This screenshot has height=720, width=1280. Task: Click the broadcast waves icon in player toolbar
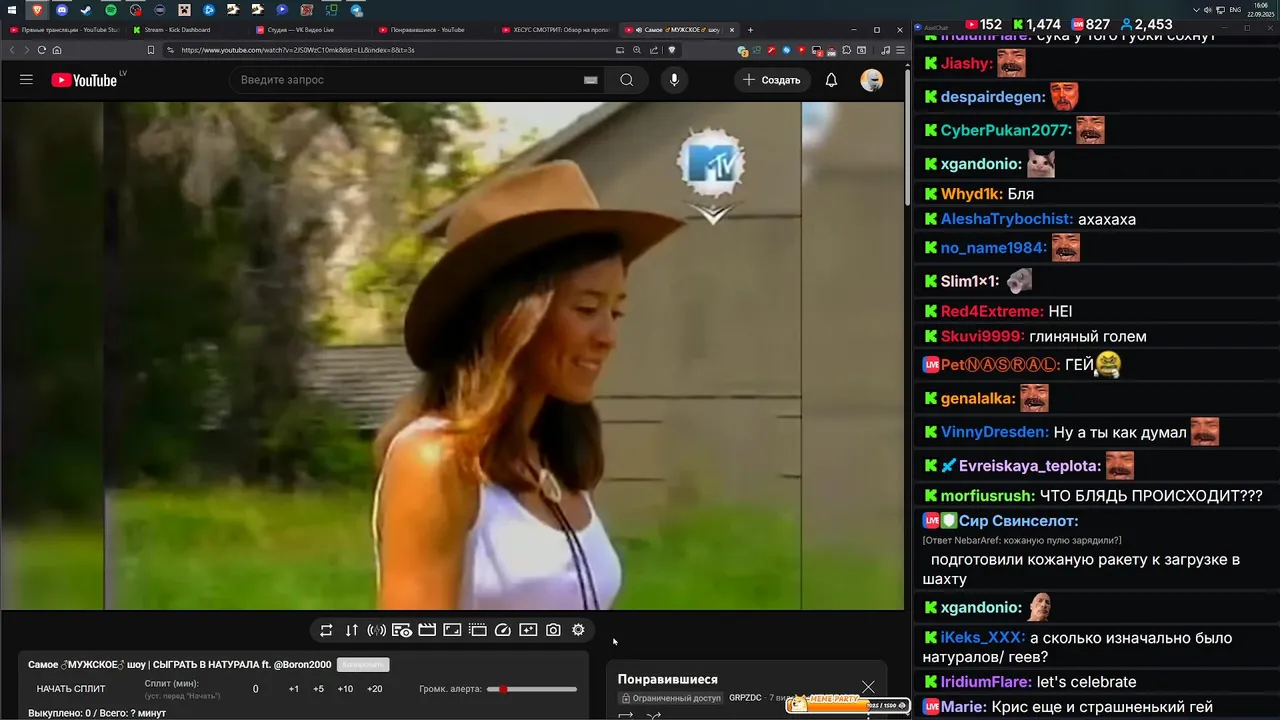click(376, 630)
